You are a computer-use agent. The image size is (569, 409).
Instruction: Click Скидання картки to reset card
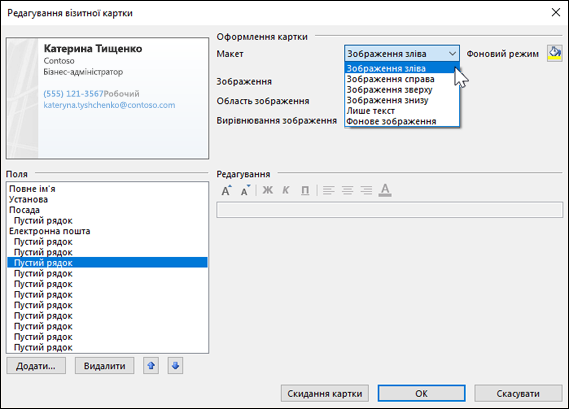(x=325, y=394)
